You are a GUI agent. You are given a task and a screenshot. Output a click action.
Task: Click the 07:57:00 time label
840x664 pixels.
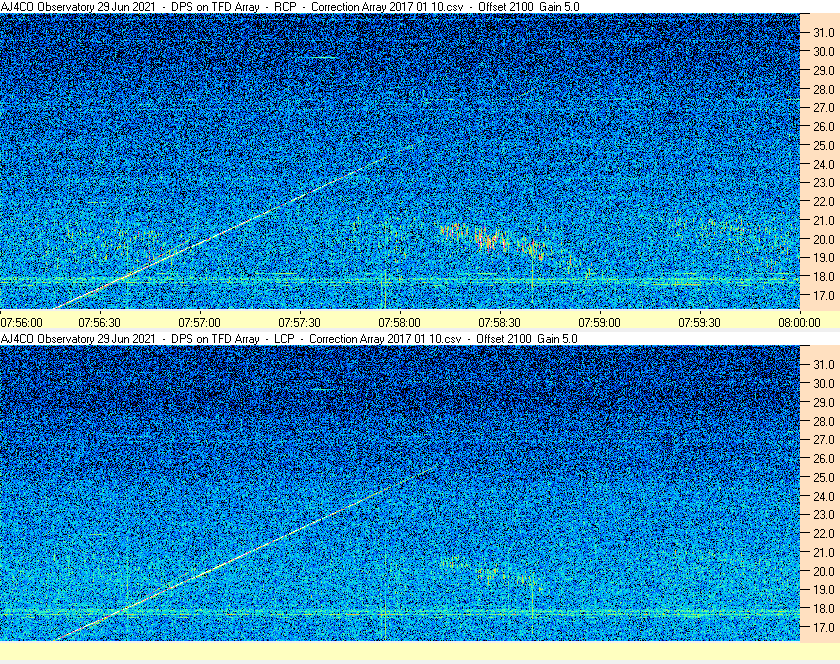(199, 322)
